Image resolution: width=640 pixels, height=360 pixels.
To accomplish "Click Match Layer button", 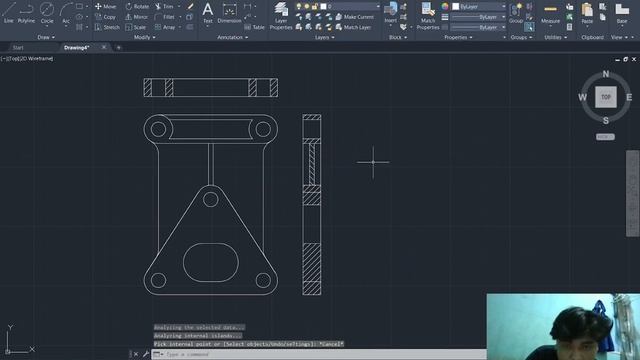I will coord(353,27).
